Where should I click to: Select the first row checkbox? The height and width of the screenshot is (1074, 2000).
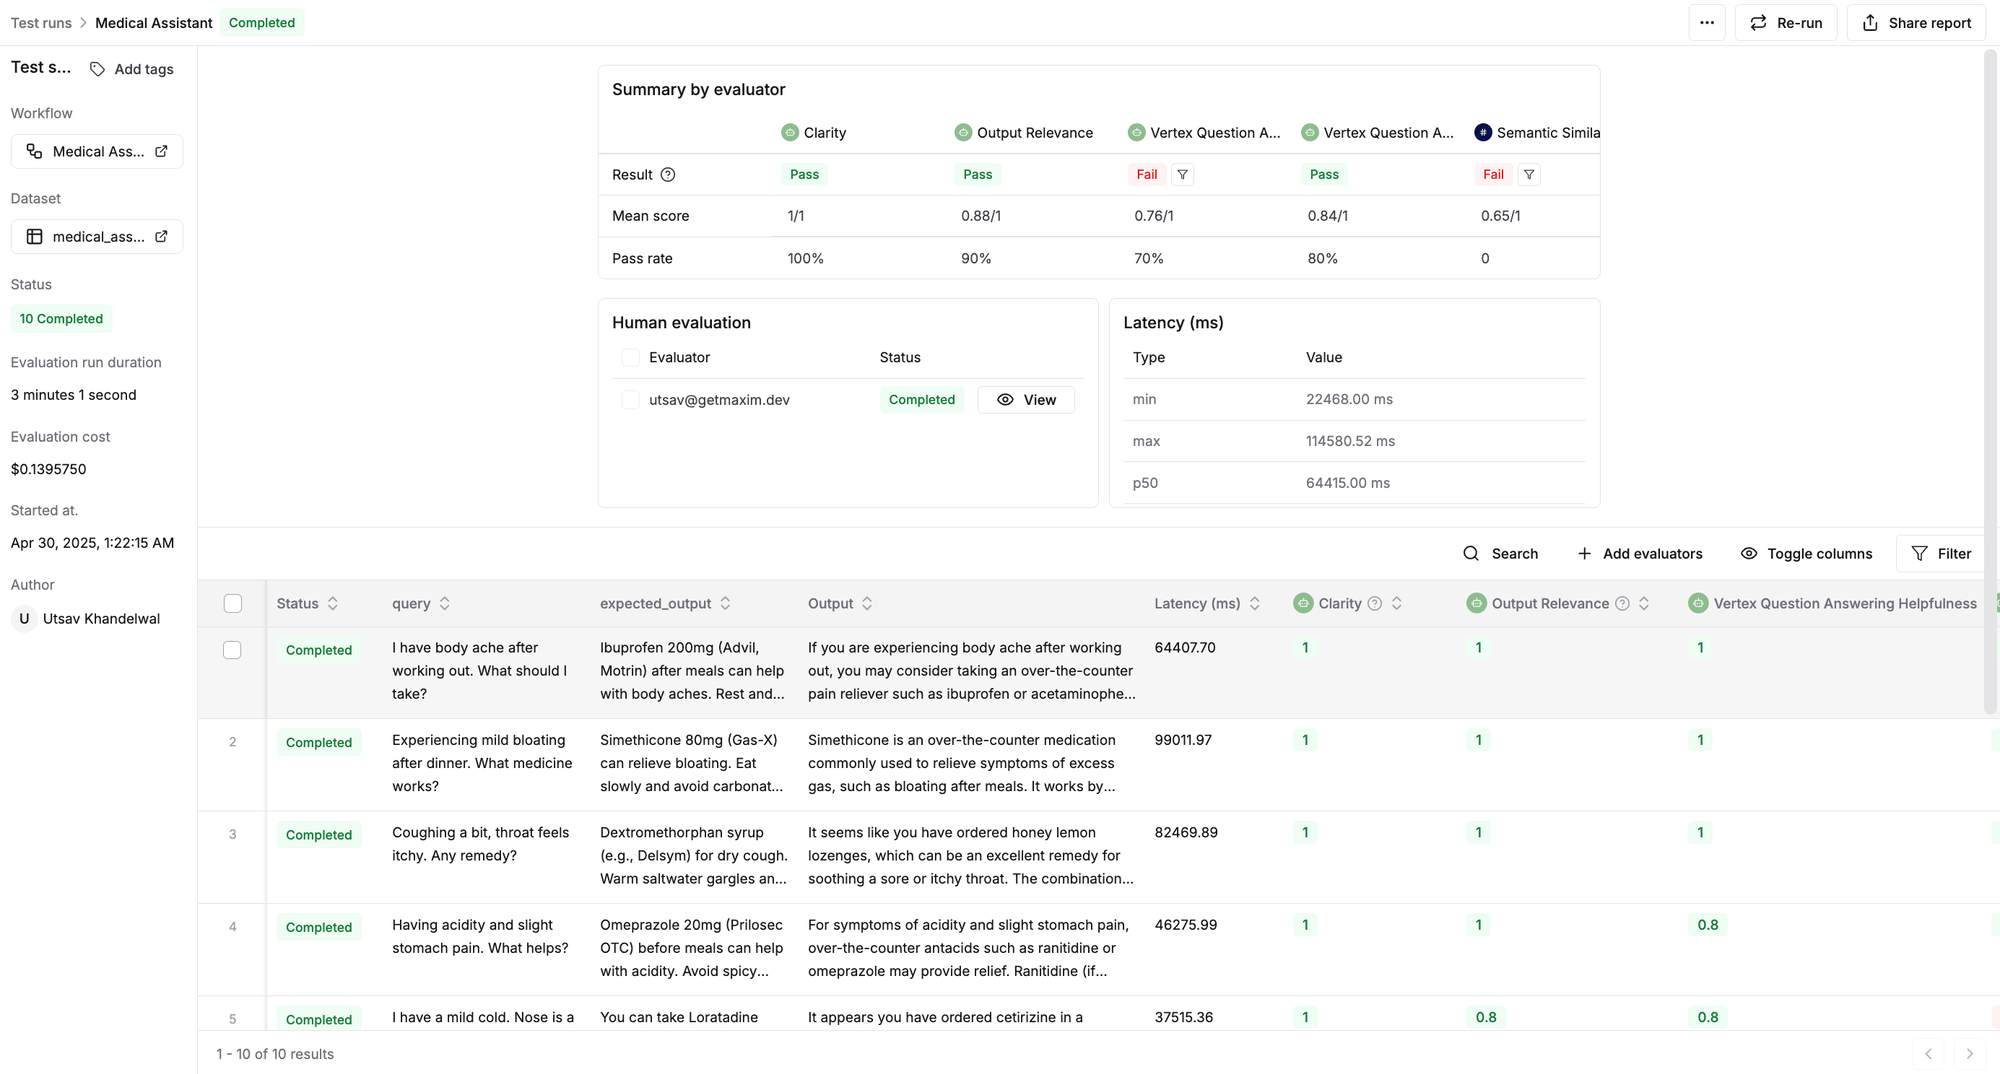click(x=232, y=650)
